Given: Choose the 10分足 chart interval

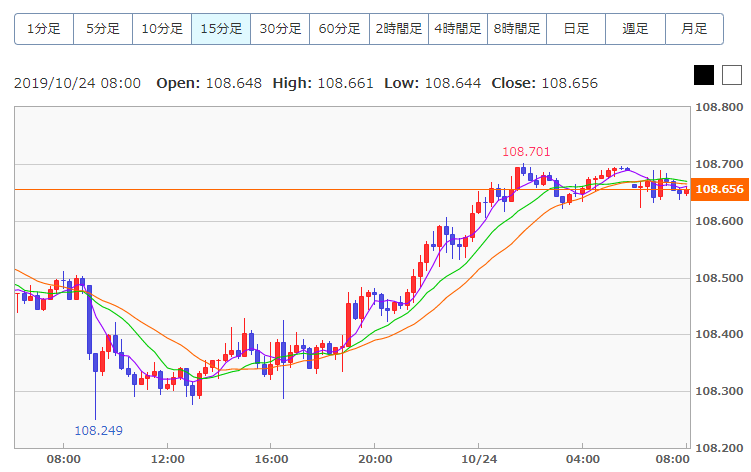Looking at the screenshot, I should (162, 29).
